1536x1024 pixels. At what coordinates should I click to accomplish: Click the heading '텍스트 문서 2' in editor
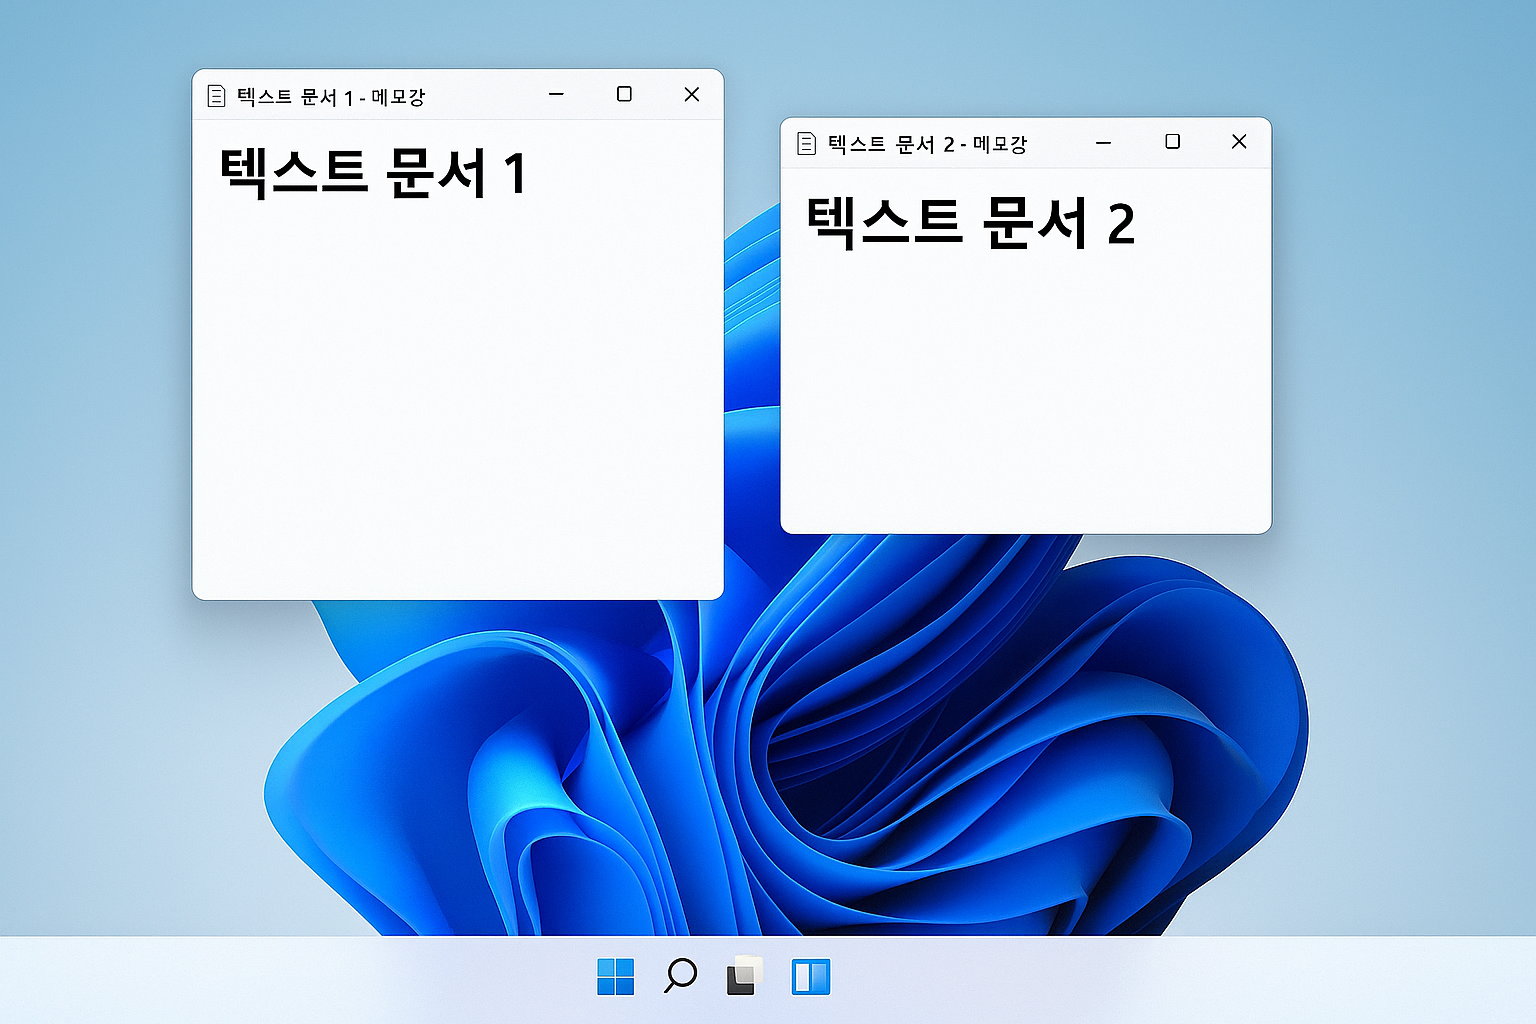click(x=971, y=222)
